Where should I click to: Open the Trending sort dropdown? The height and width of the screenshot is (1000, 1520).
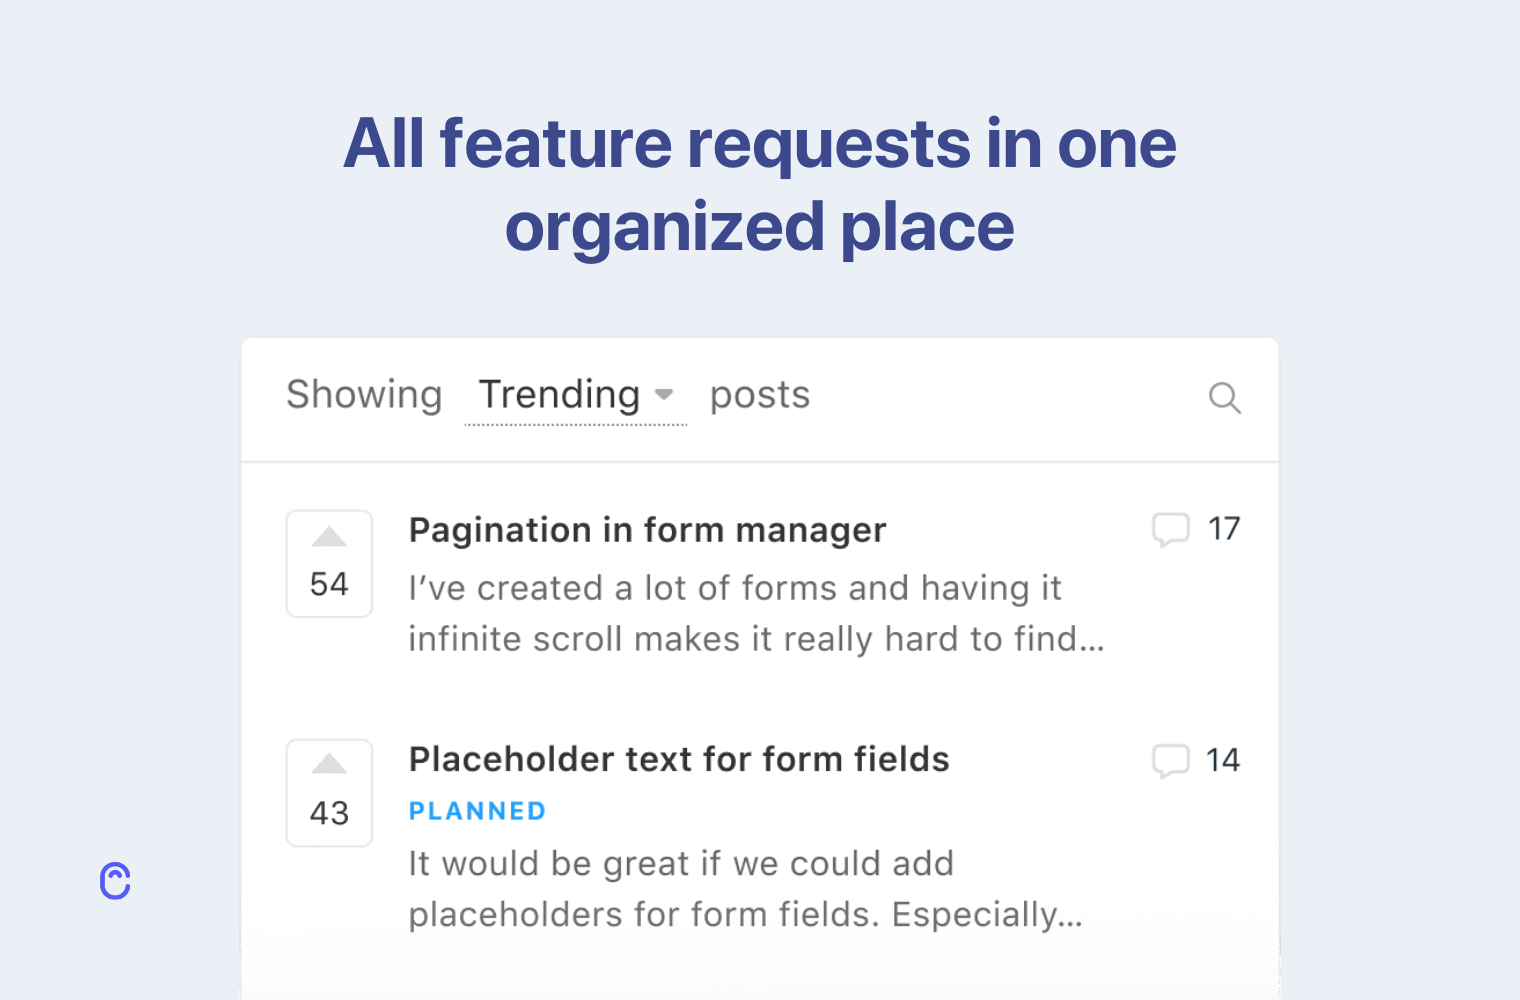(x=560, y=395)
